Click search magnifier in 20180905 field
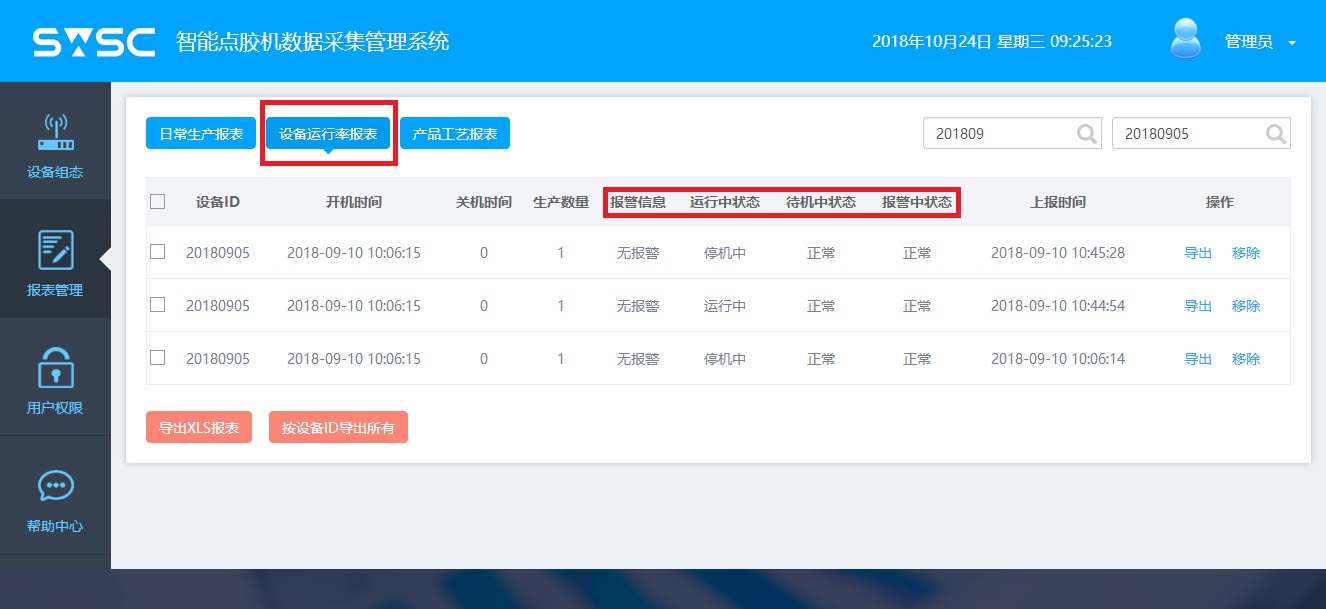This screenshot has width=1326, height=609. (x=1275, y=133)
